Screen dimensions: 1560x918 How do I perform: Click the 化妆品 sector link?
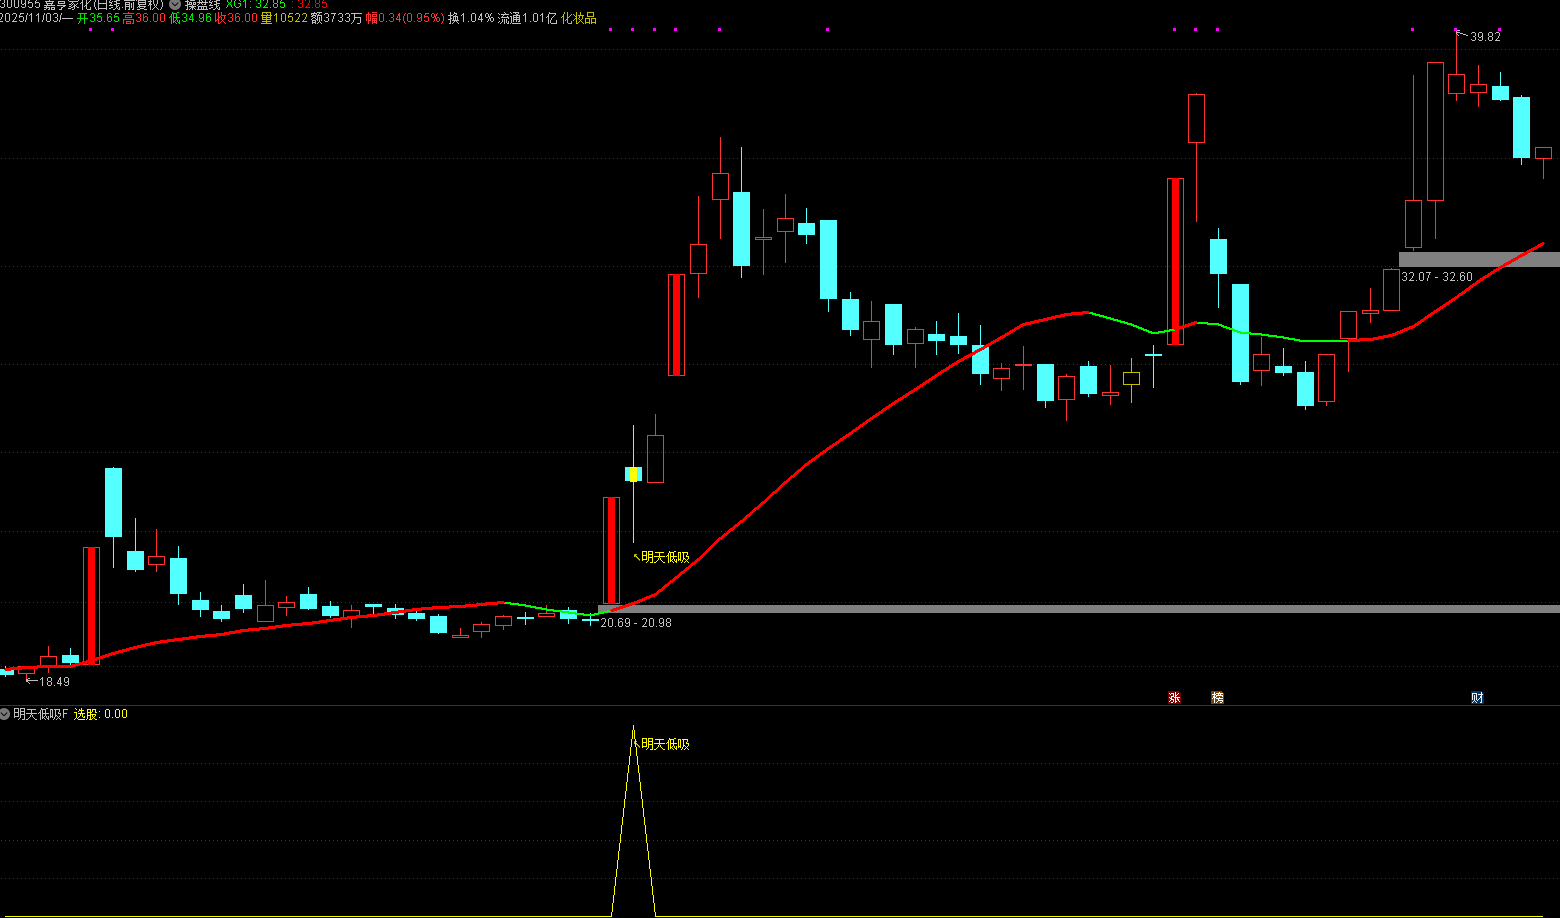[x=578, y=18]
